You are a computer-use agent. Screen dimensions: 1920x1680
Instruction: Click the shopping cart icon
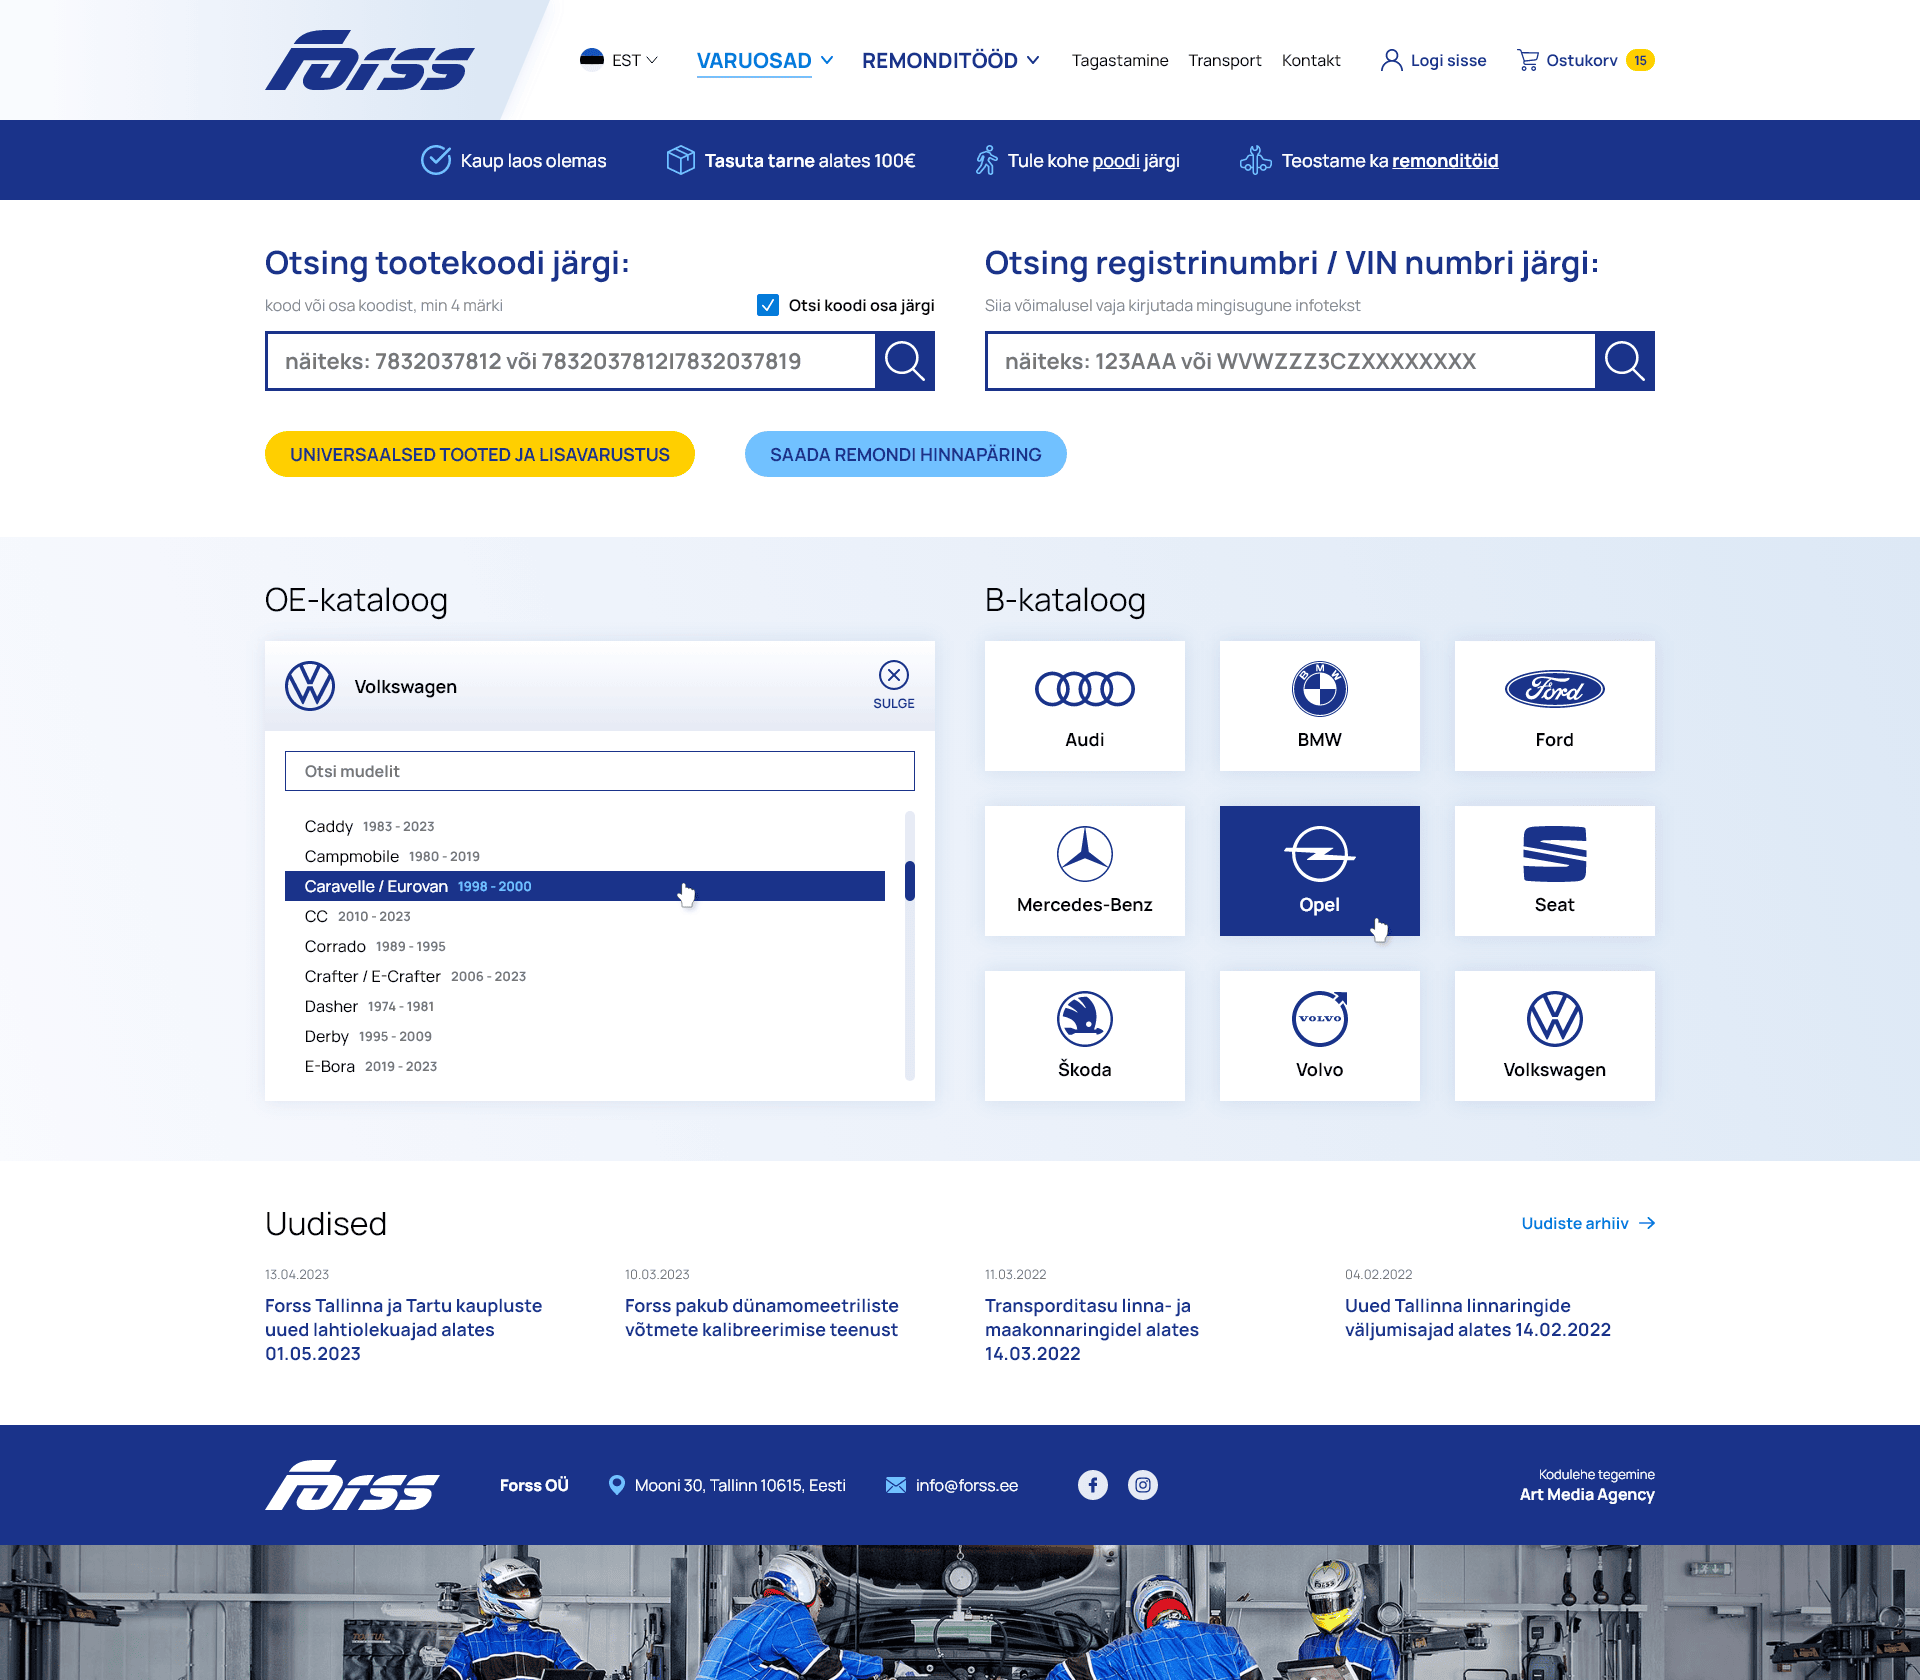tap(1527, 60)
